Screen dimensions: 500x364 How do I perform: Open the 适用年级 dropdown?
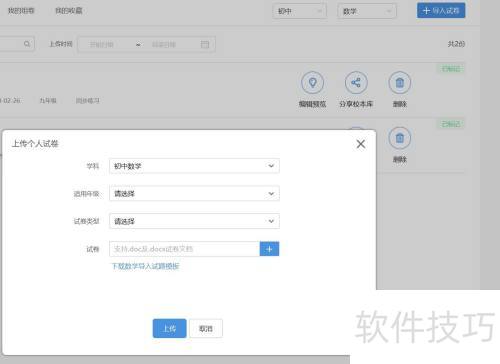[194, 193]
